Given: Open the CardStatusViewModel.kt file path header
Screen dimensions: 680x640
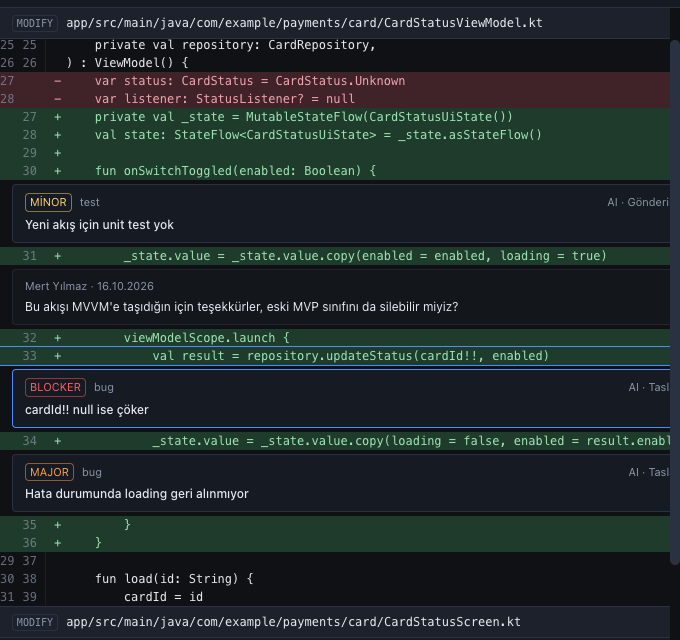Looking at the screenshot, I should (x=304, y=23).
